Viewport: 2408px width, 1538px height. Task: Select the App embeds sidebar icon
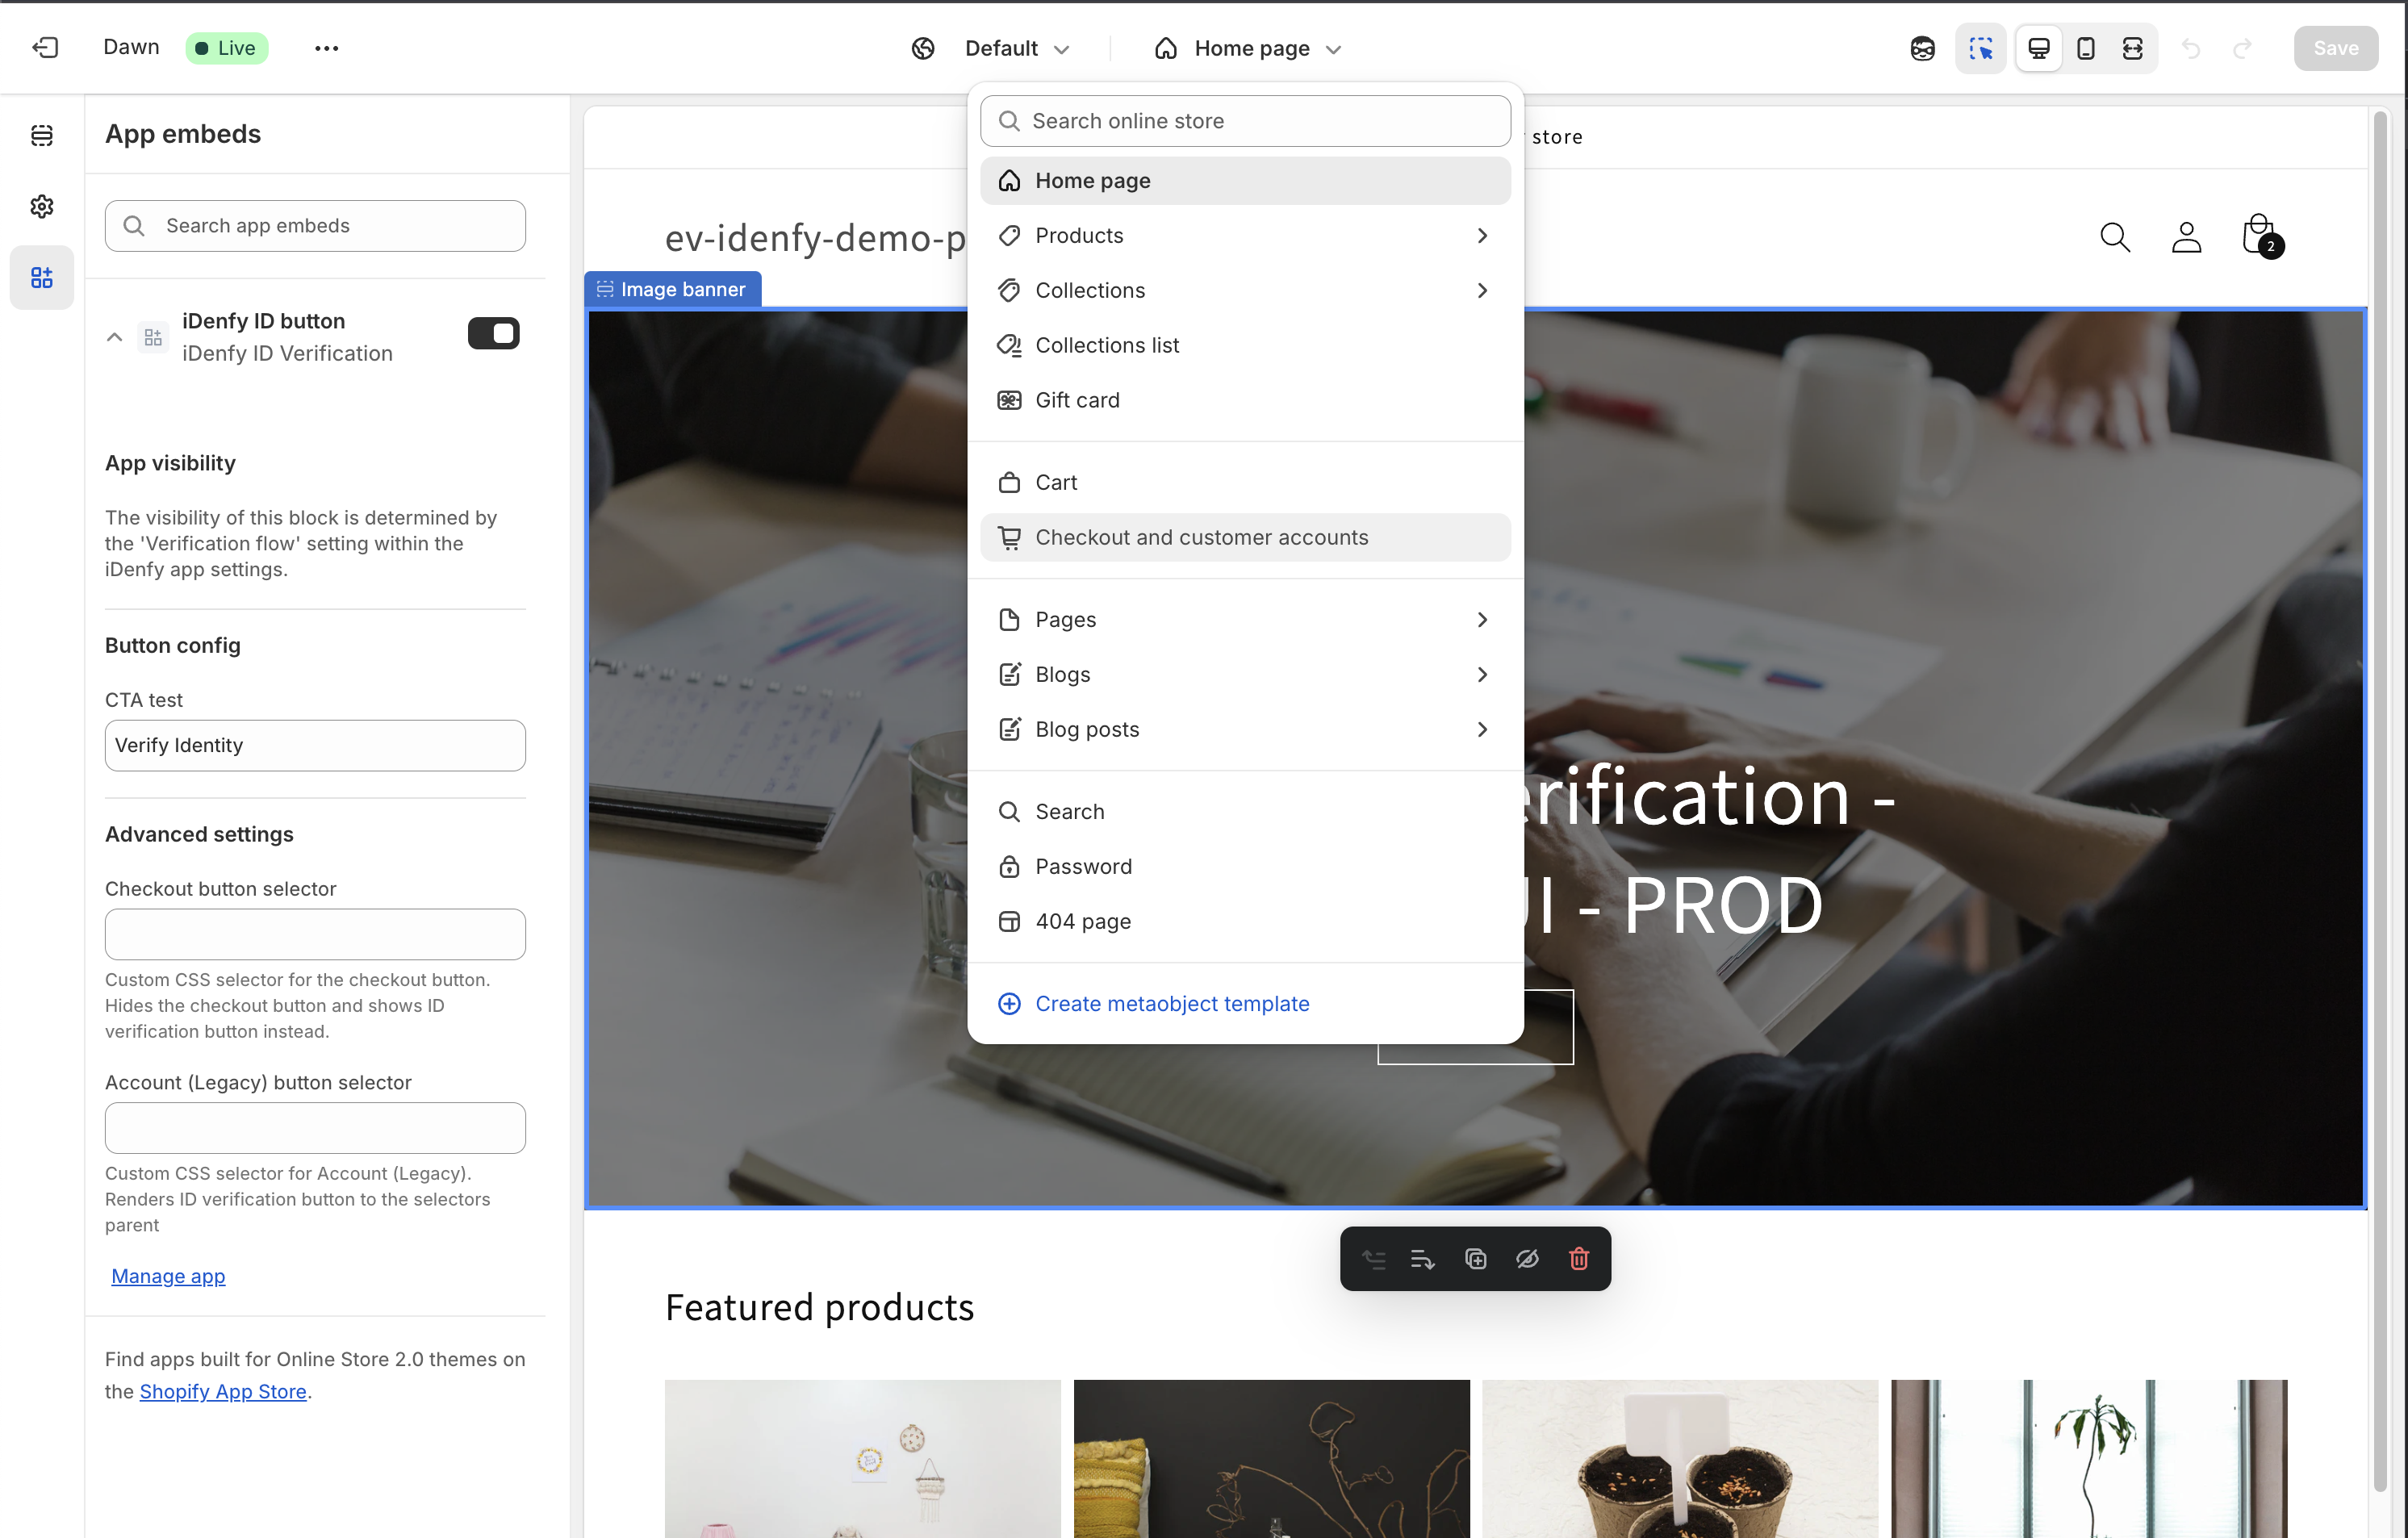pos(41,277)
